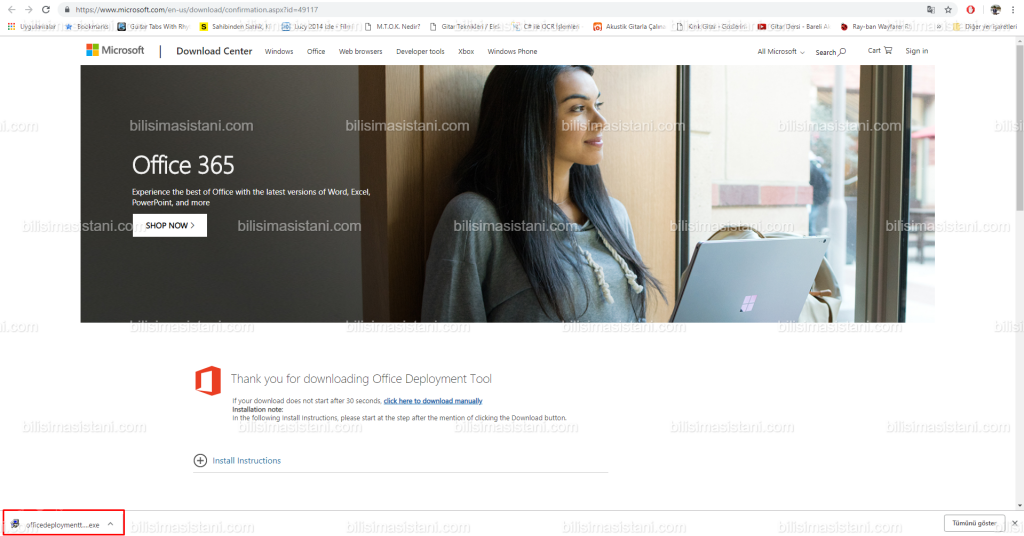Open the Sahibinden Satılık bookmark
This screenshot has height=536, width=1024.
pyautogui.click(x=235, y=27)
